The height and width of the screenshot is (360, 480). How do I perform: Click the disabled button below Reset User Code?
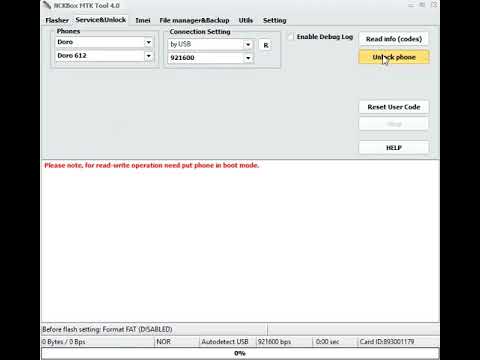point(394,124)
